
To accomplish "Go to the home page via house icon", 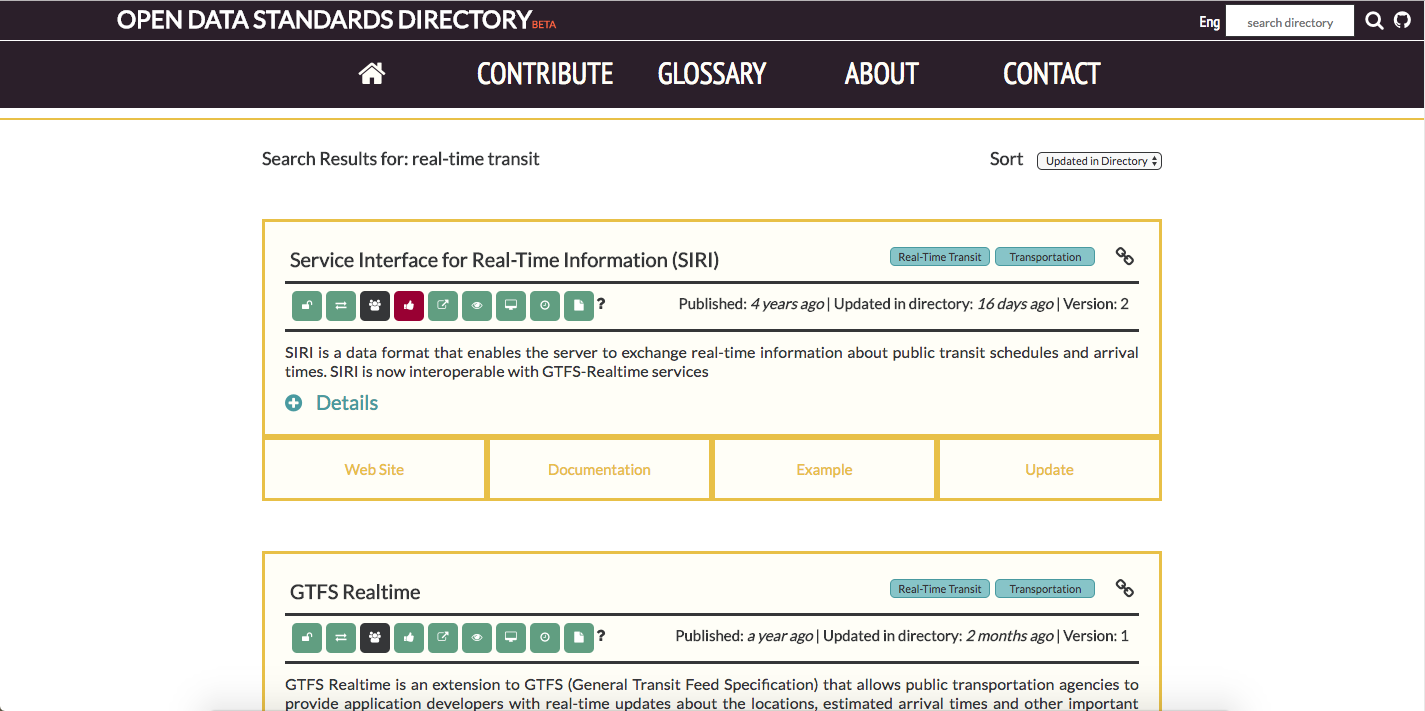I will [372, 73].
